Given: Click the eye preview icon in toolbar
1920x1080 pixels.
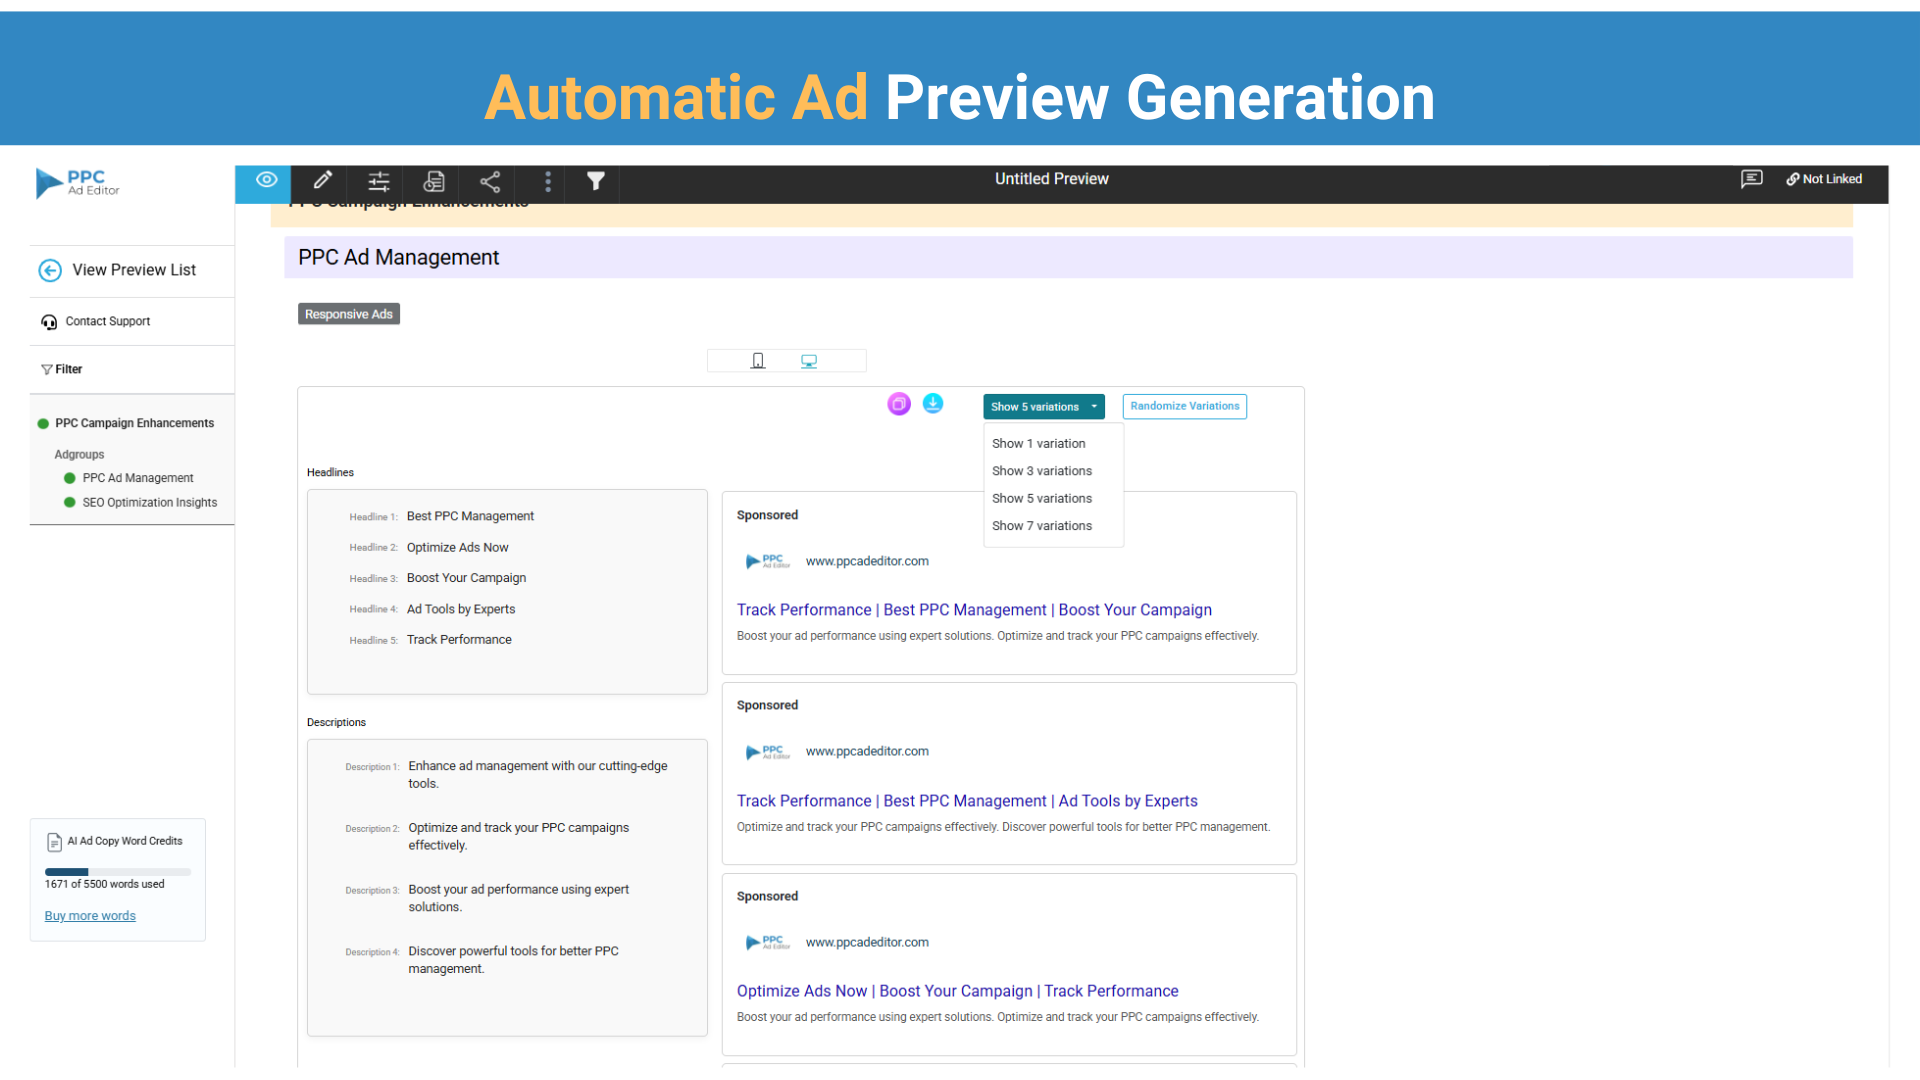Looking at the screenshot, I should point(266,180).
